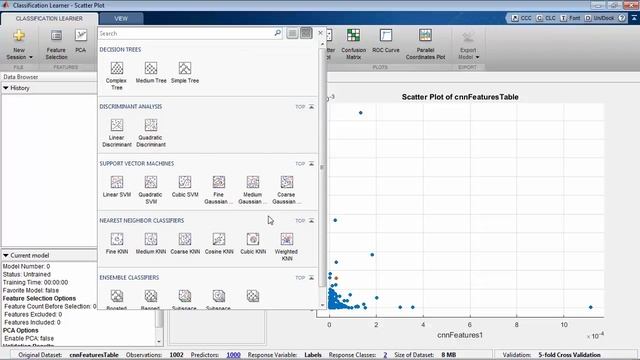Viewport: 640px width, 360px height.
Task: Open the 1000 predictors link
Action: 233,355
